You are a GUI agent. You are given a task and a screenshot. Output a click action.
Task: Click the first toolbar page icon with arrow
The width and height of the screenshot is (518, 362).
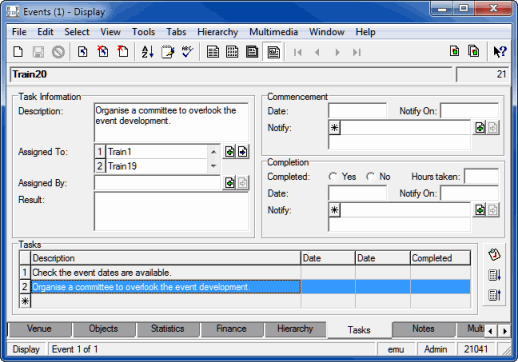point(83,52)
